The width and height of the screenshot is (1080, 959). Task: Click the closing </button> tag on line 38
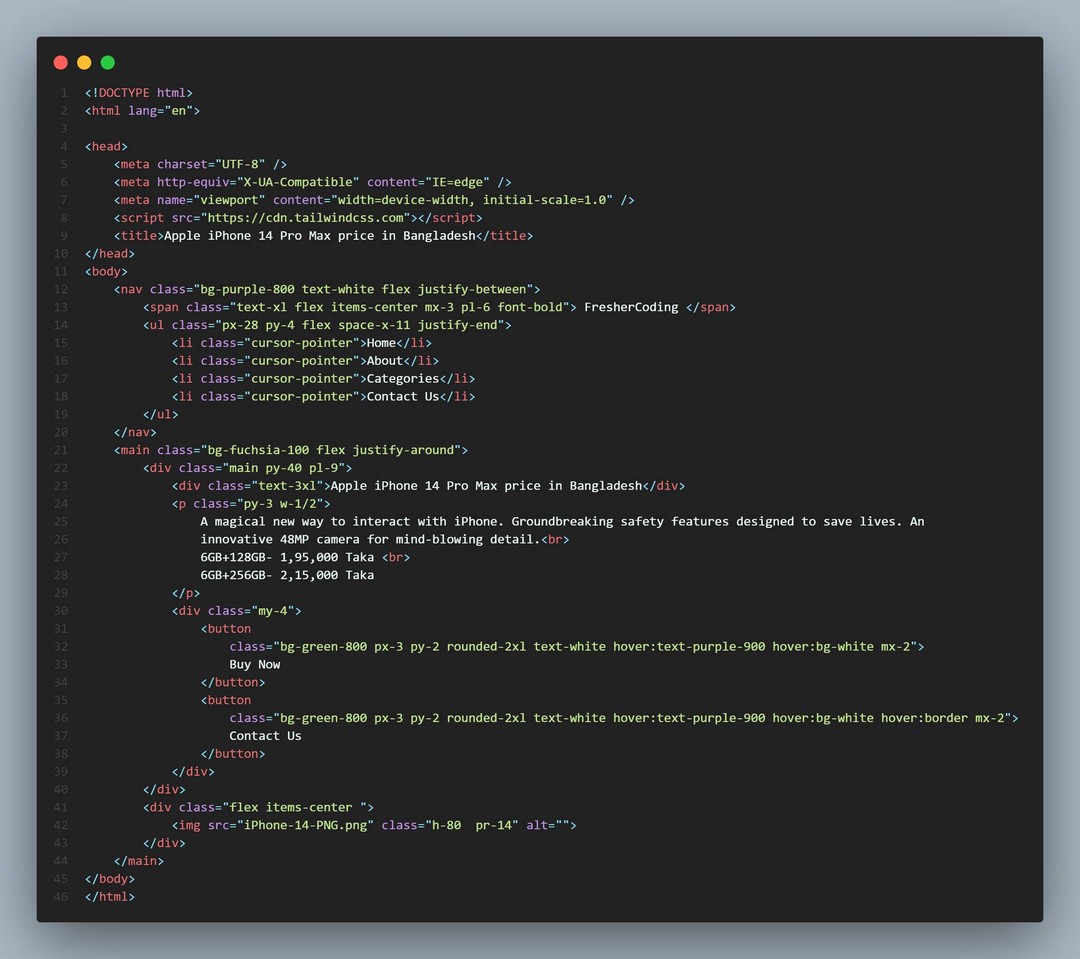pos(233,754)
